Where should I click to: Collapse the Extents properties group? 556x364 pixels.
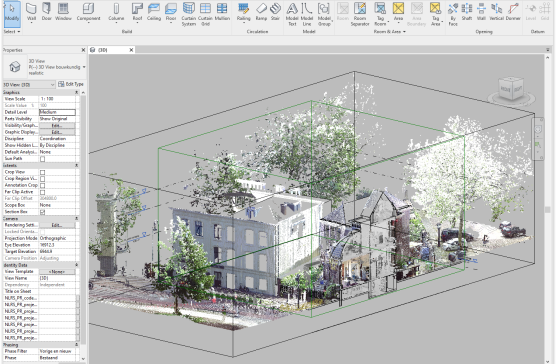click(76, 166)
